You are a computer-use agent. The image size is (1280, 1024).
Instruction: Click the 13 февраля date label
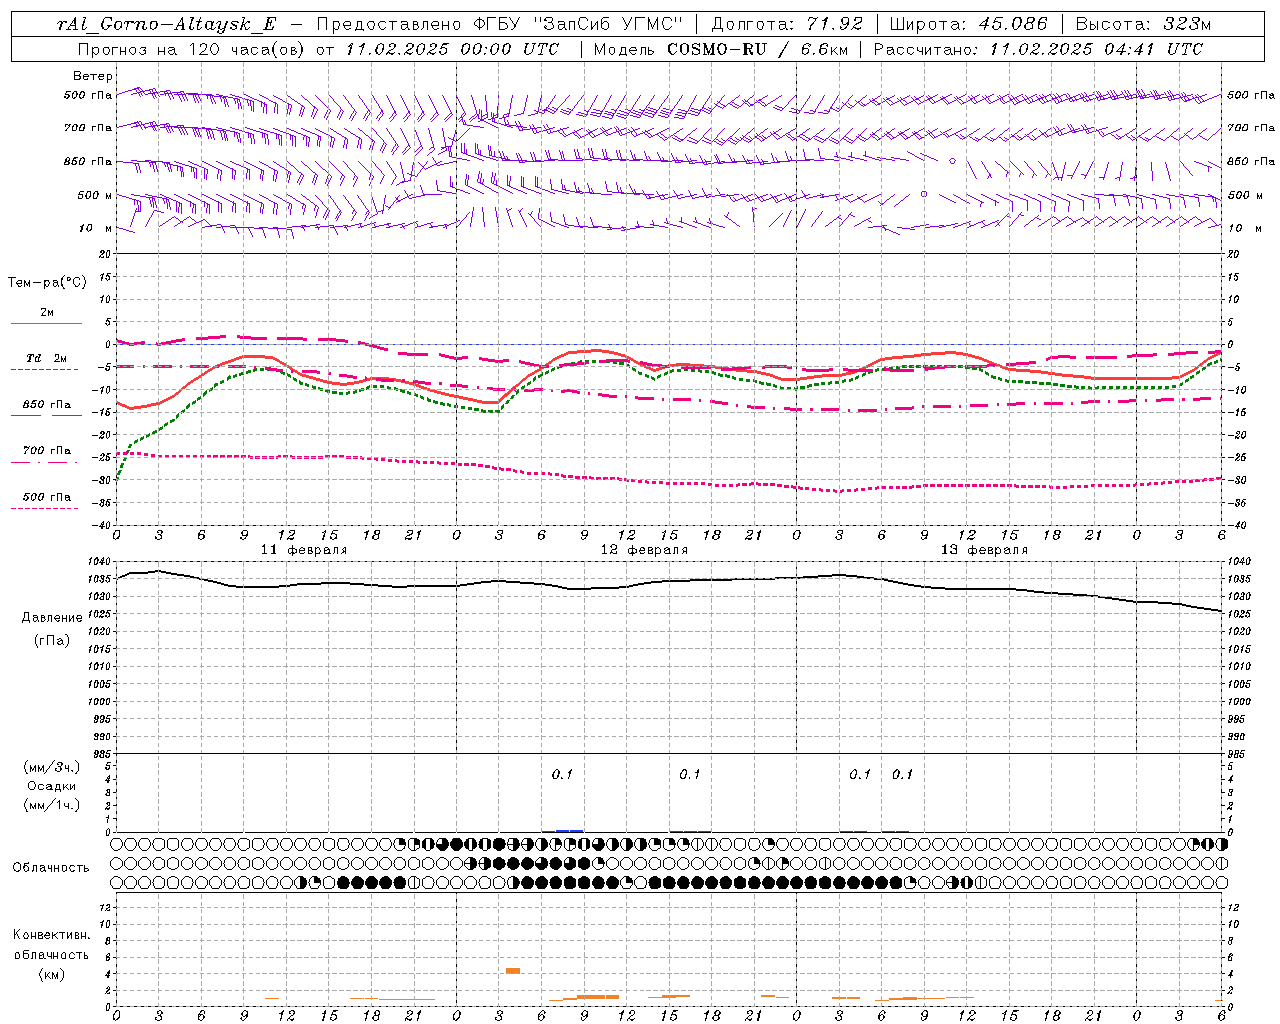[984, 550]
